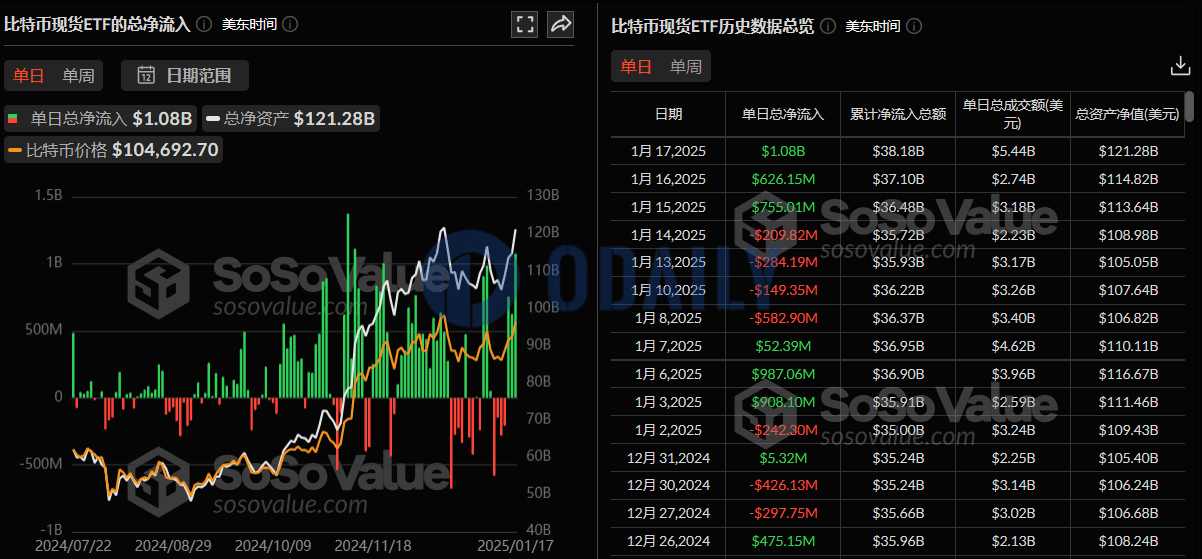Open the 日期范围 date range picker
Screen dimensions: 1202x559
pos(185,75)
